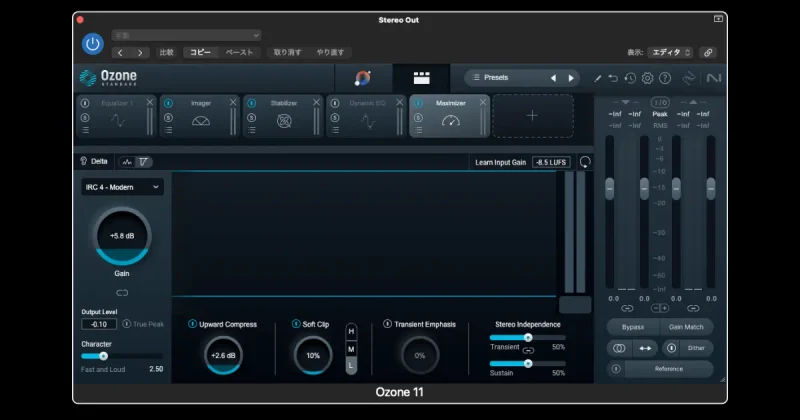
Task: Open Ozone settings gear
Action: click(x=647, y=78)
